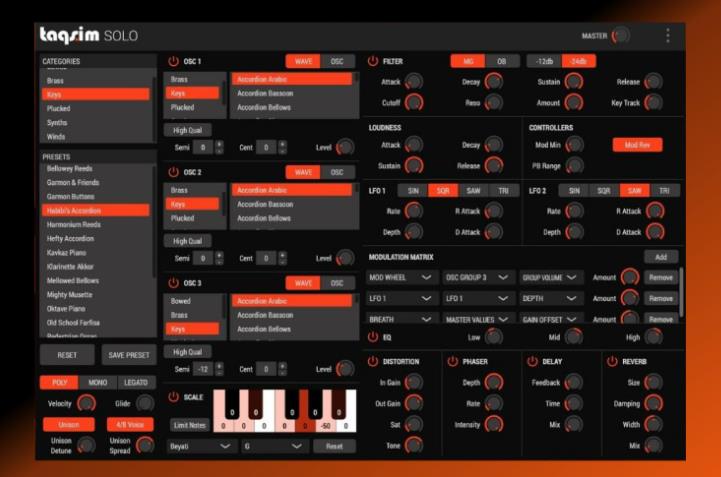
Task: Toggle the Limit Notes button
Action: [x=189, y=425]
